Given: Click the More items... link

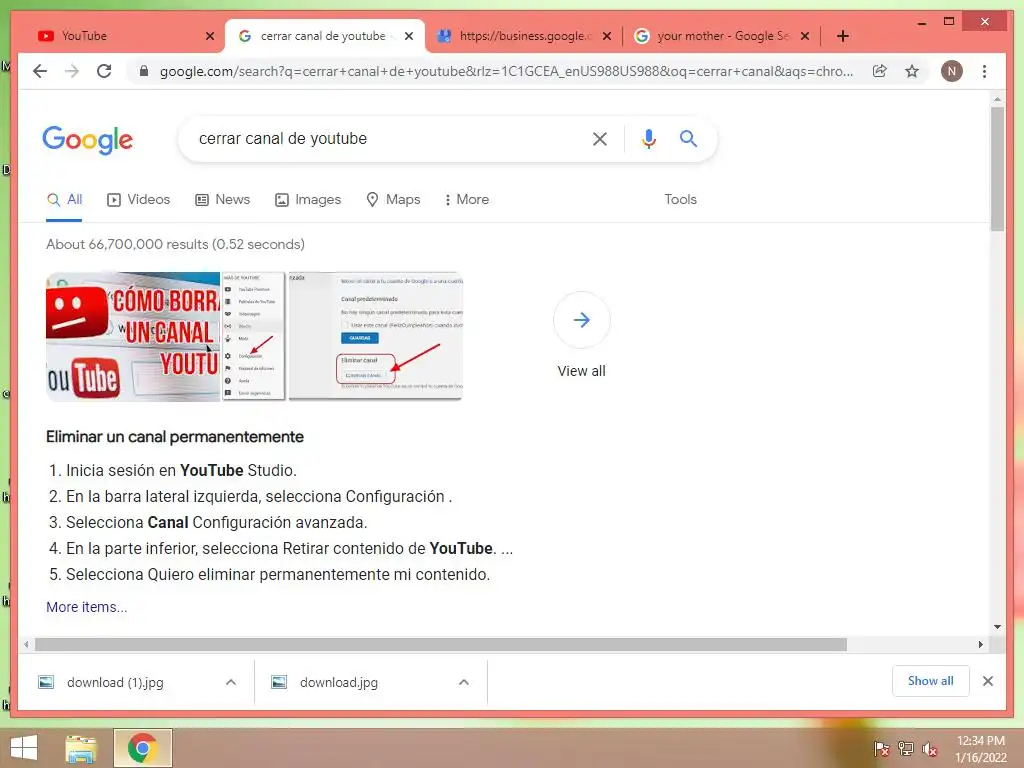Looking at the screenshot, I should 87,607.
